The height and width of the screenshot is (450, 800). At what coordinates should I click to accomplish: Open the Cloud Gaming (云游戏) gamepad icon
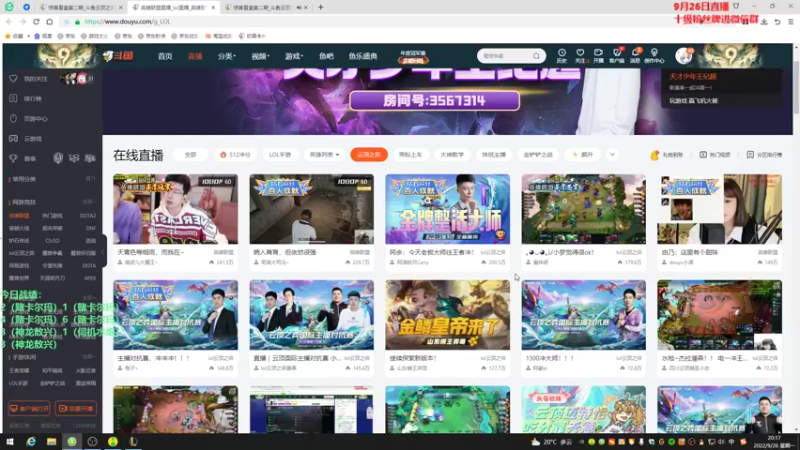[x=13, y=138]
